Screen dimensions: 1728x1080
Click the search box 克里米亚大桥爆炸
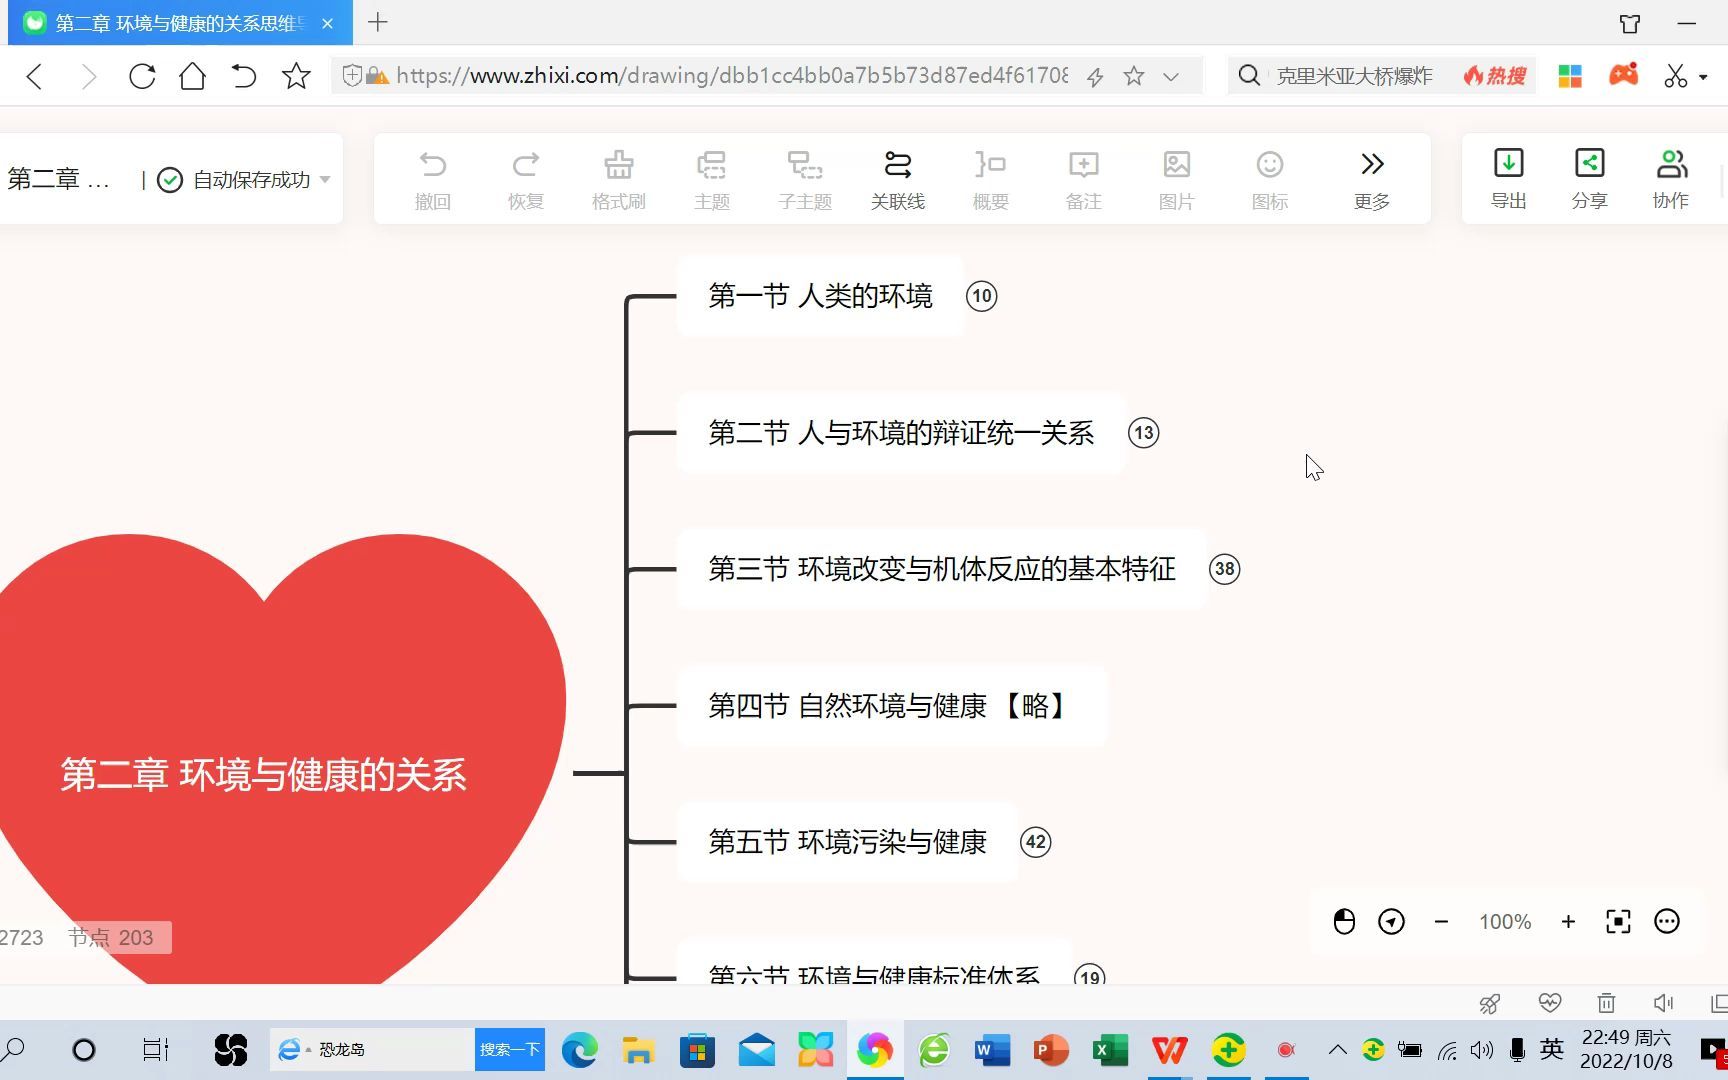(1355, 76)
